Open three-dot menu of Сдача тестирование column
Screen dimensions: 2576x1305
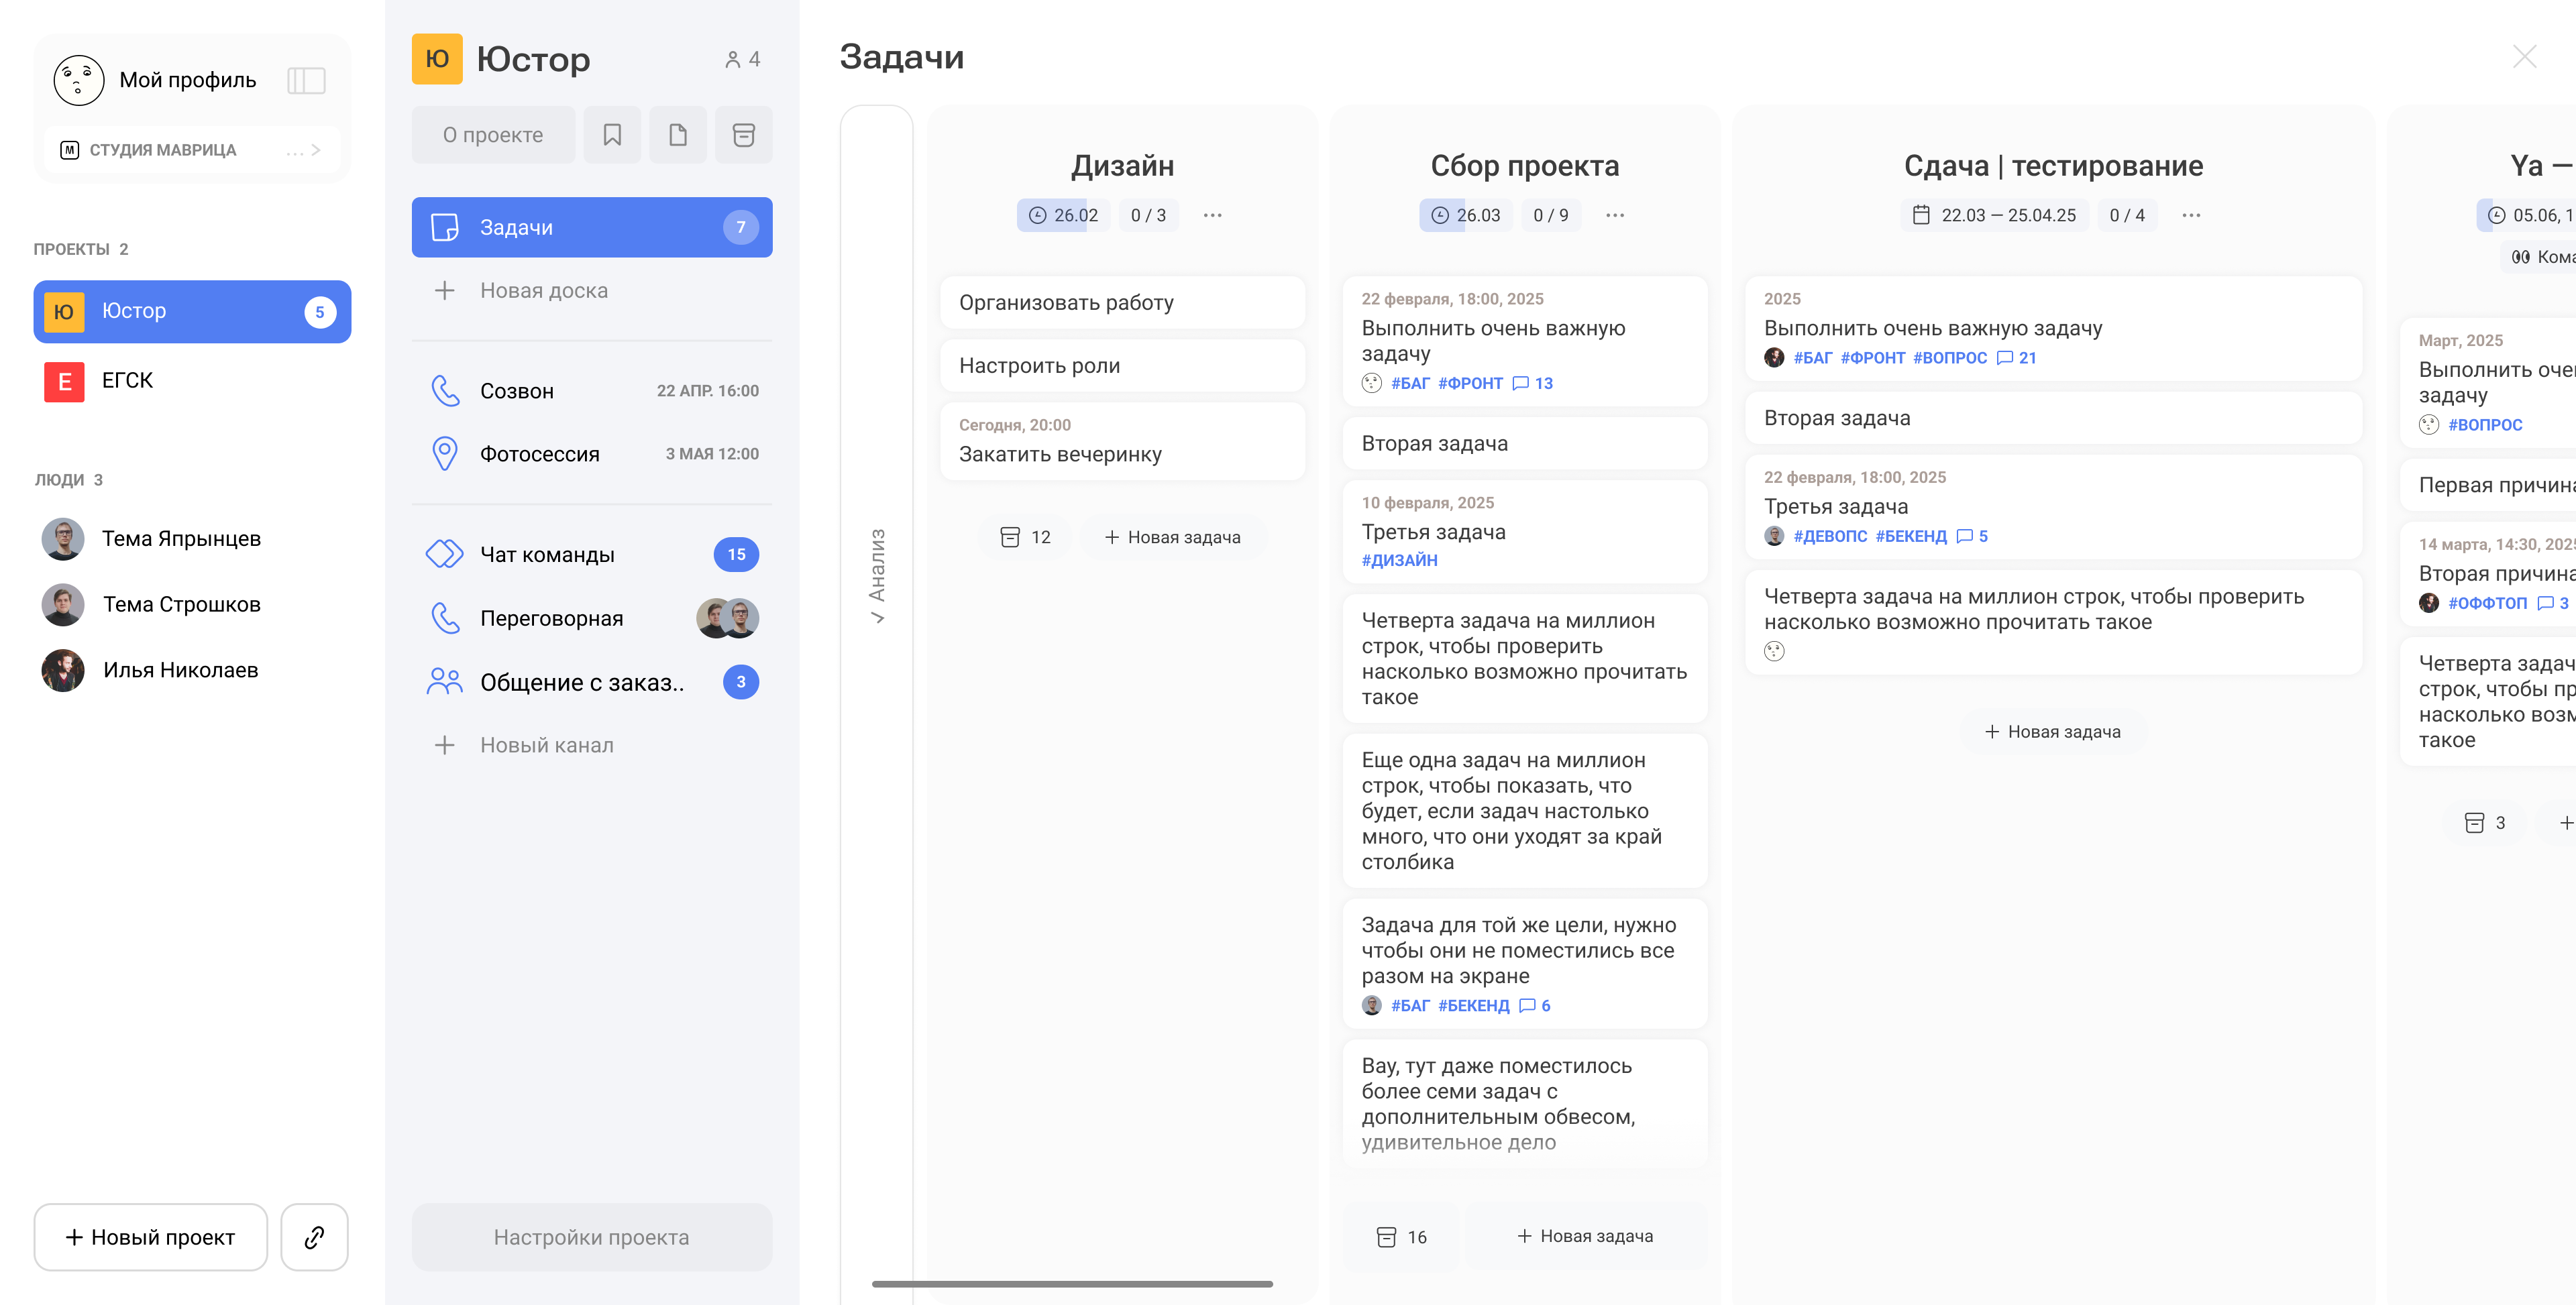click(x=2191, y=215)
